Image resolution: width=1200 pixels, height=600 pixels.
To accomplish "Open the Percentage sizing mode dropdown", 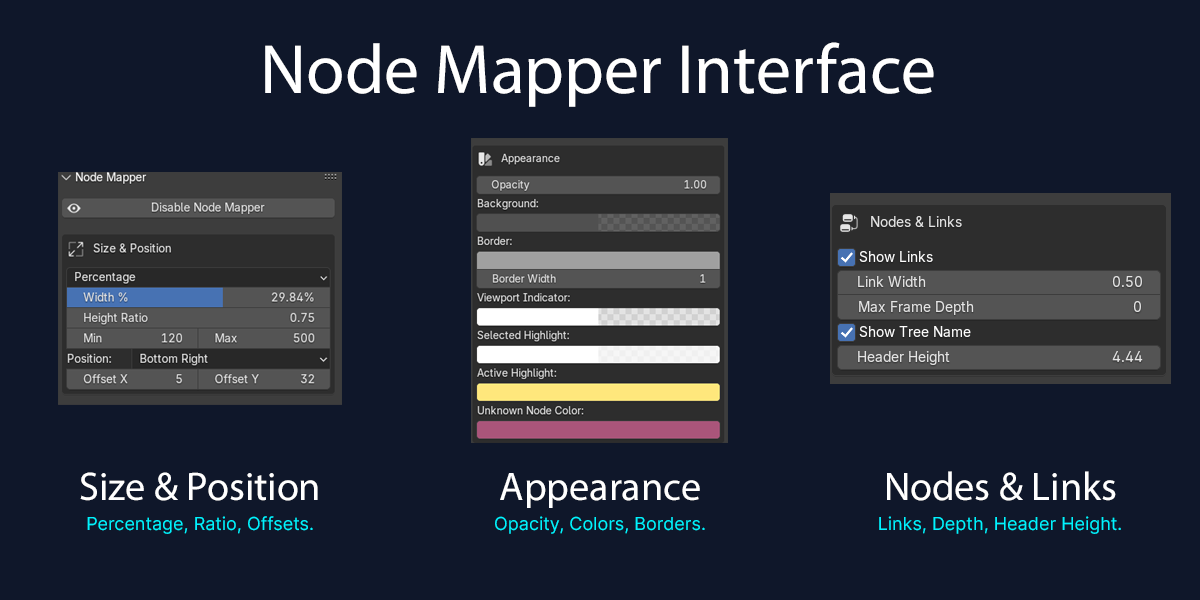I will pyautogui.click(x=198, y=277).
